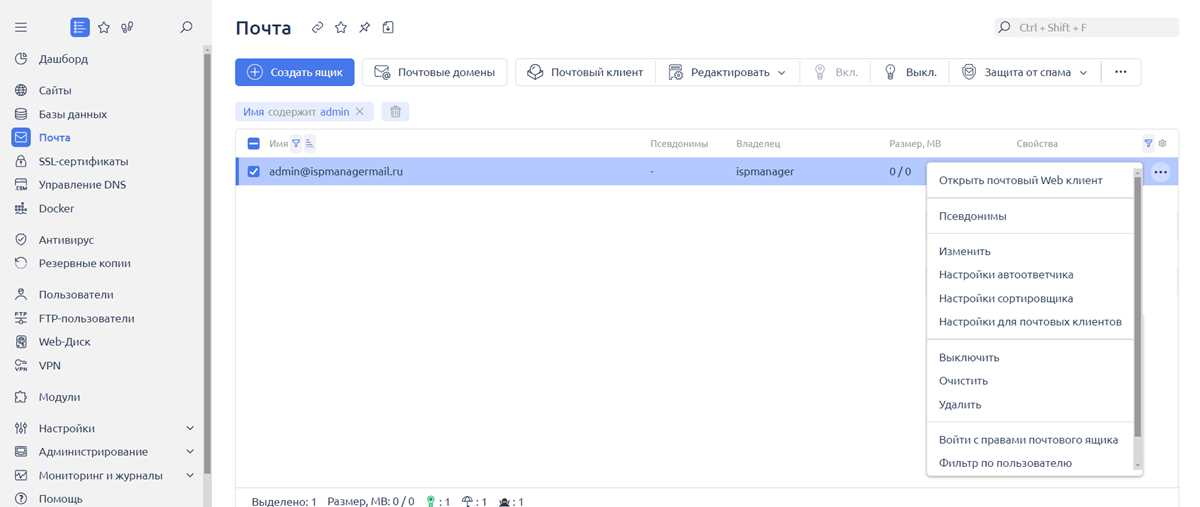Choose Открыть почтовый Web клиент
Viewport: 1200px width, 507px height.
pyautogui.click(x=1020, y=181)
